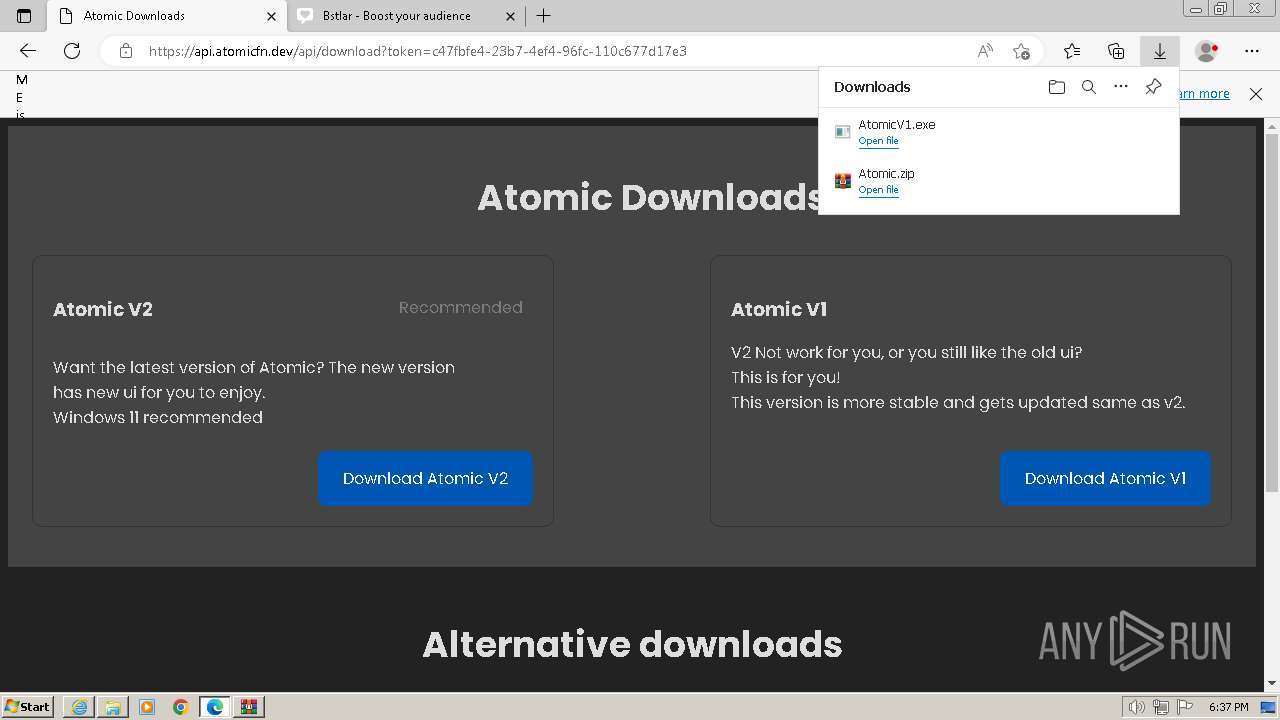The height and width of the screenshot is (720, 1280).
Task: Toggle the Downloads toolbar button
Action: (x=1160, y=51)
